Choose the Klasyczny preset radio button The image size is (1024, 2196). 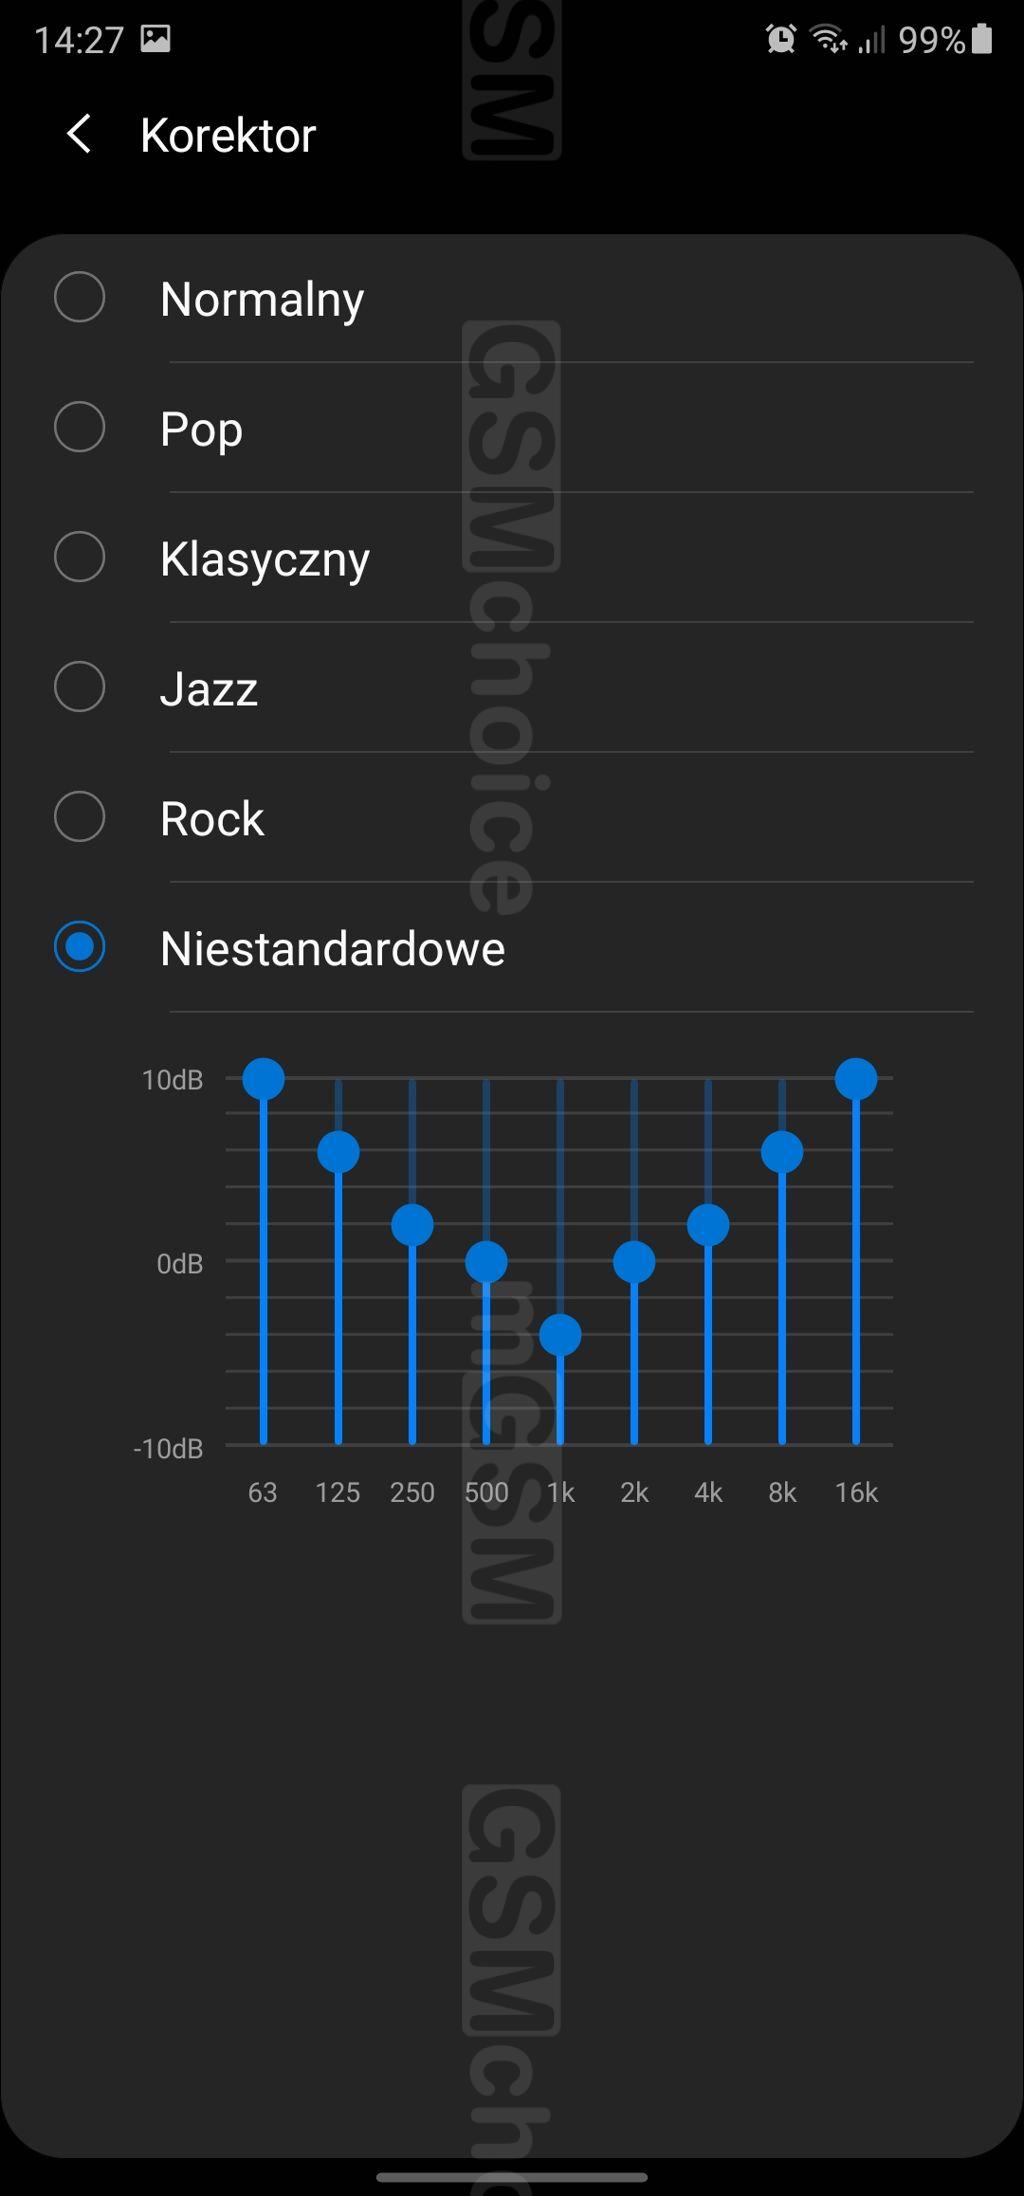pyautogui.click(x=80, y=557)
